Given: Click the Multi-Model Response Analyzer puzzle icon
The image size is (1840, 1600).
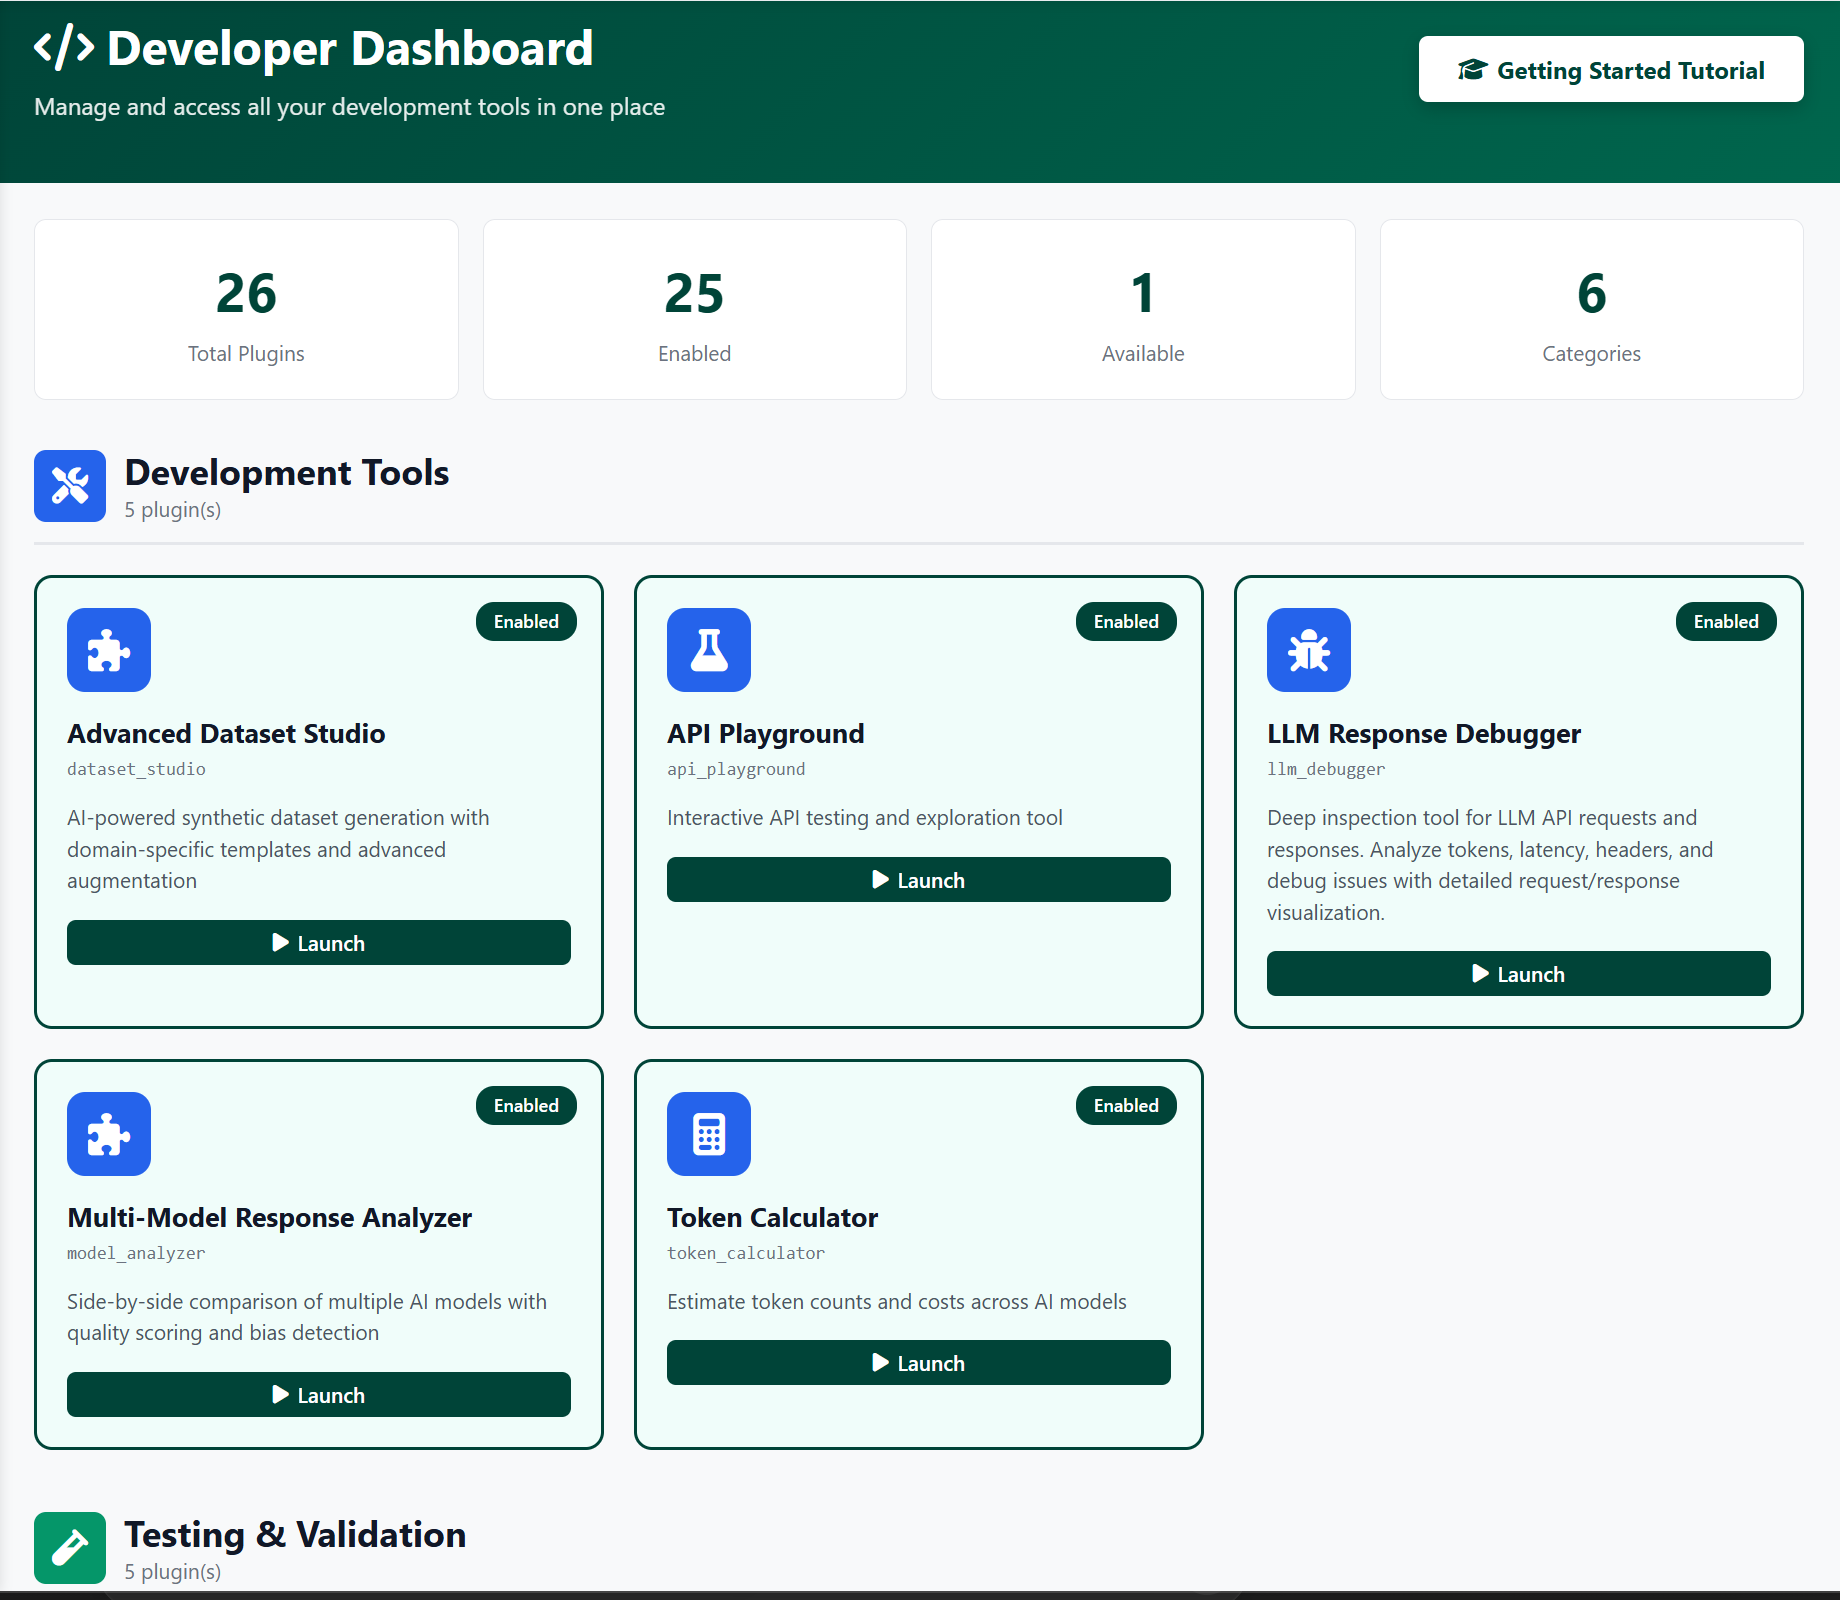Looking at the screenshot, I should click(108, 1134).
